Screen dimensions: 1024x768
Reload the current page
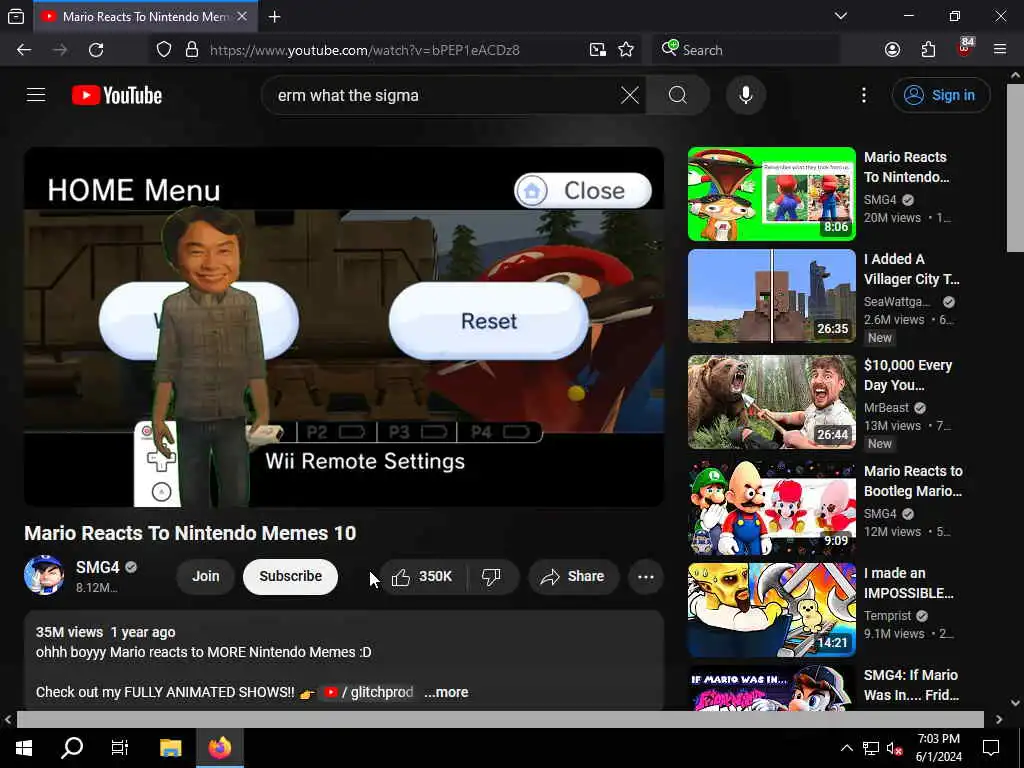point(96,50)
